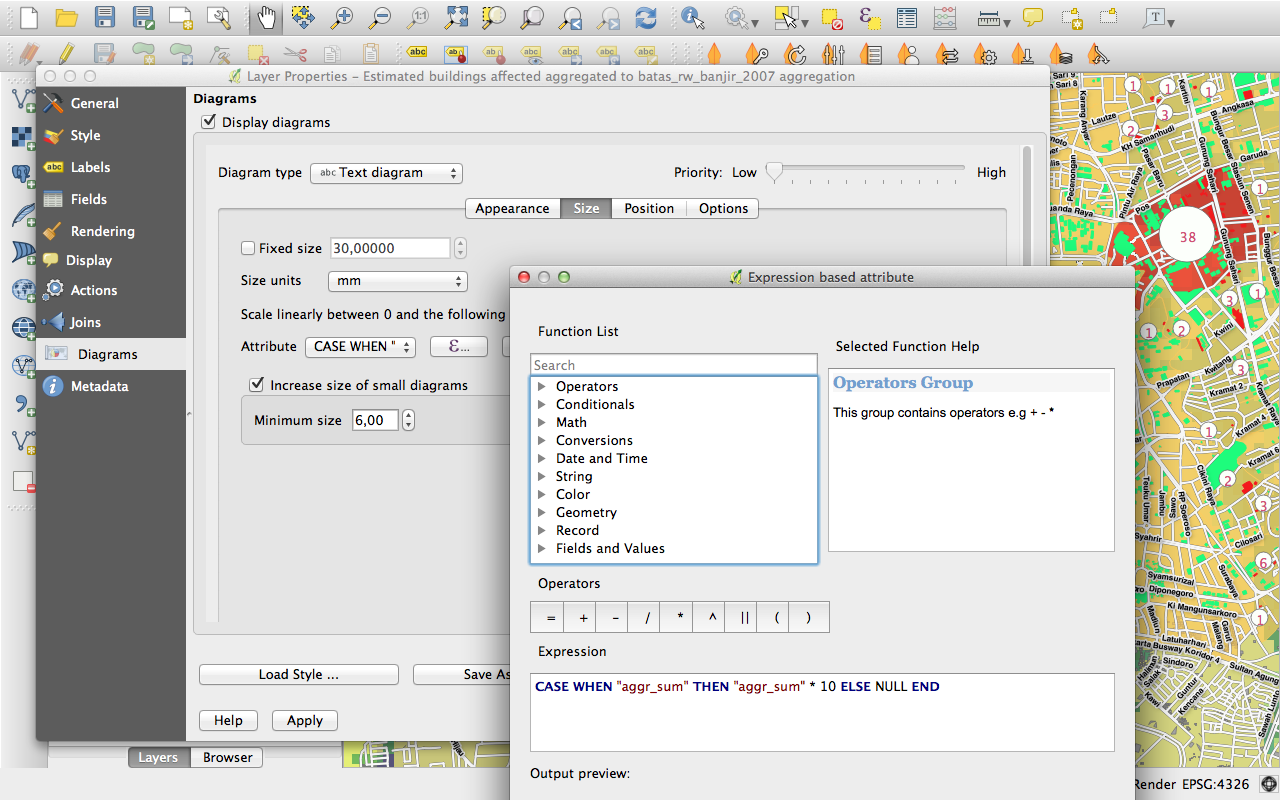Select the Zoom Full extent icon
Image resolution: width=1280 pixels, height=800 pixels.
pyautogui.click(x=456, y=18)
